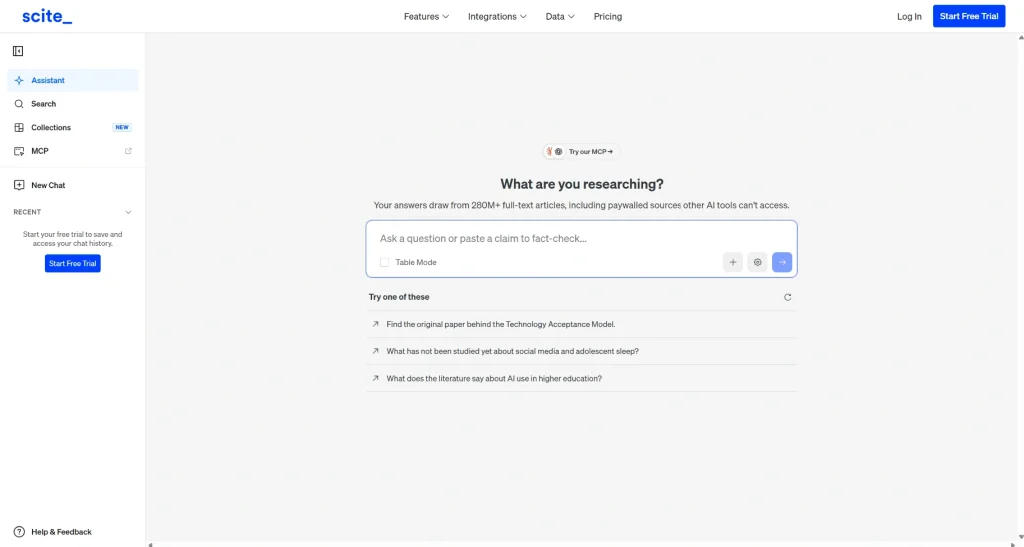Collapse the sidebar panel icon
Viewport: 1024px width, 547px height.
click(18, 51)
